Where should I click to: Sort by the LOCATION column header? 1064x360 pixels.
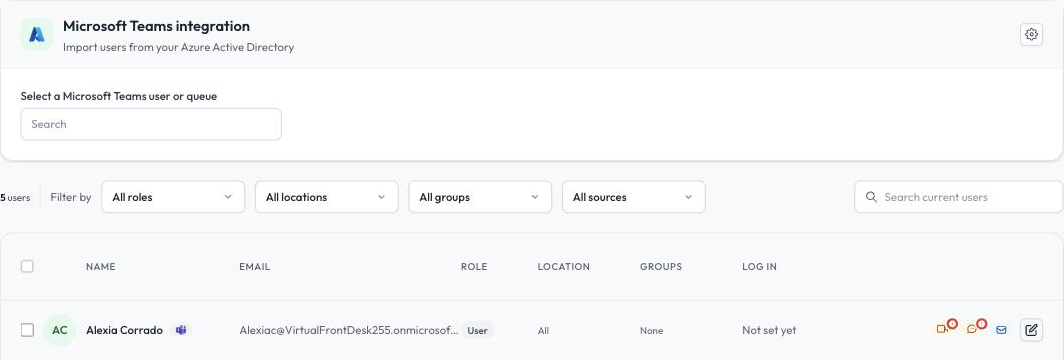[563, 266]
